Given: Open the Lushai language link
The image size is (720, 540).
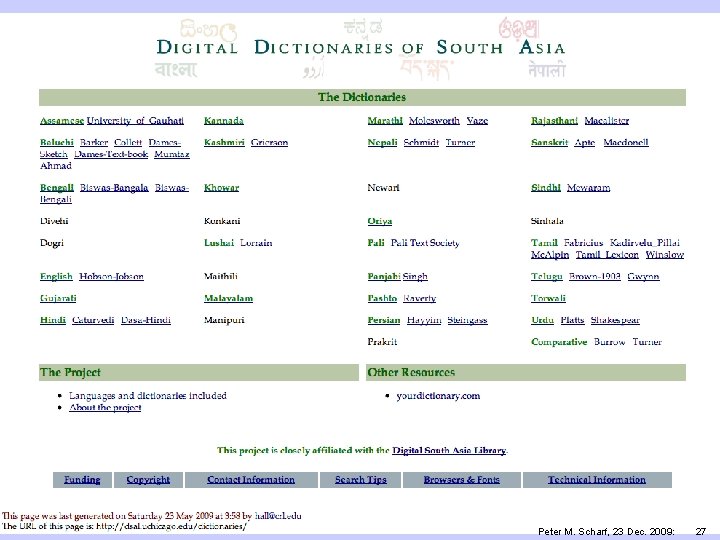Looking at the screenshot, I should tap(219, 243).
